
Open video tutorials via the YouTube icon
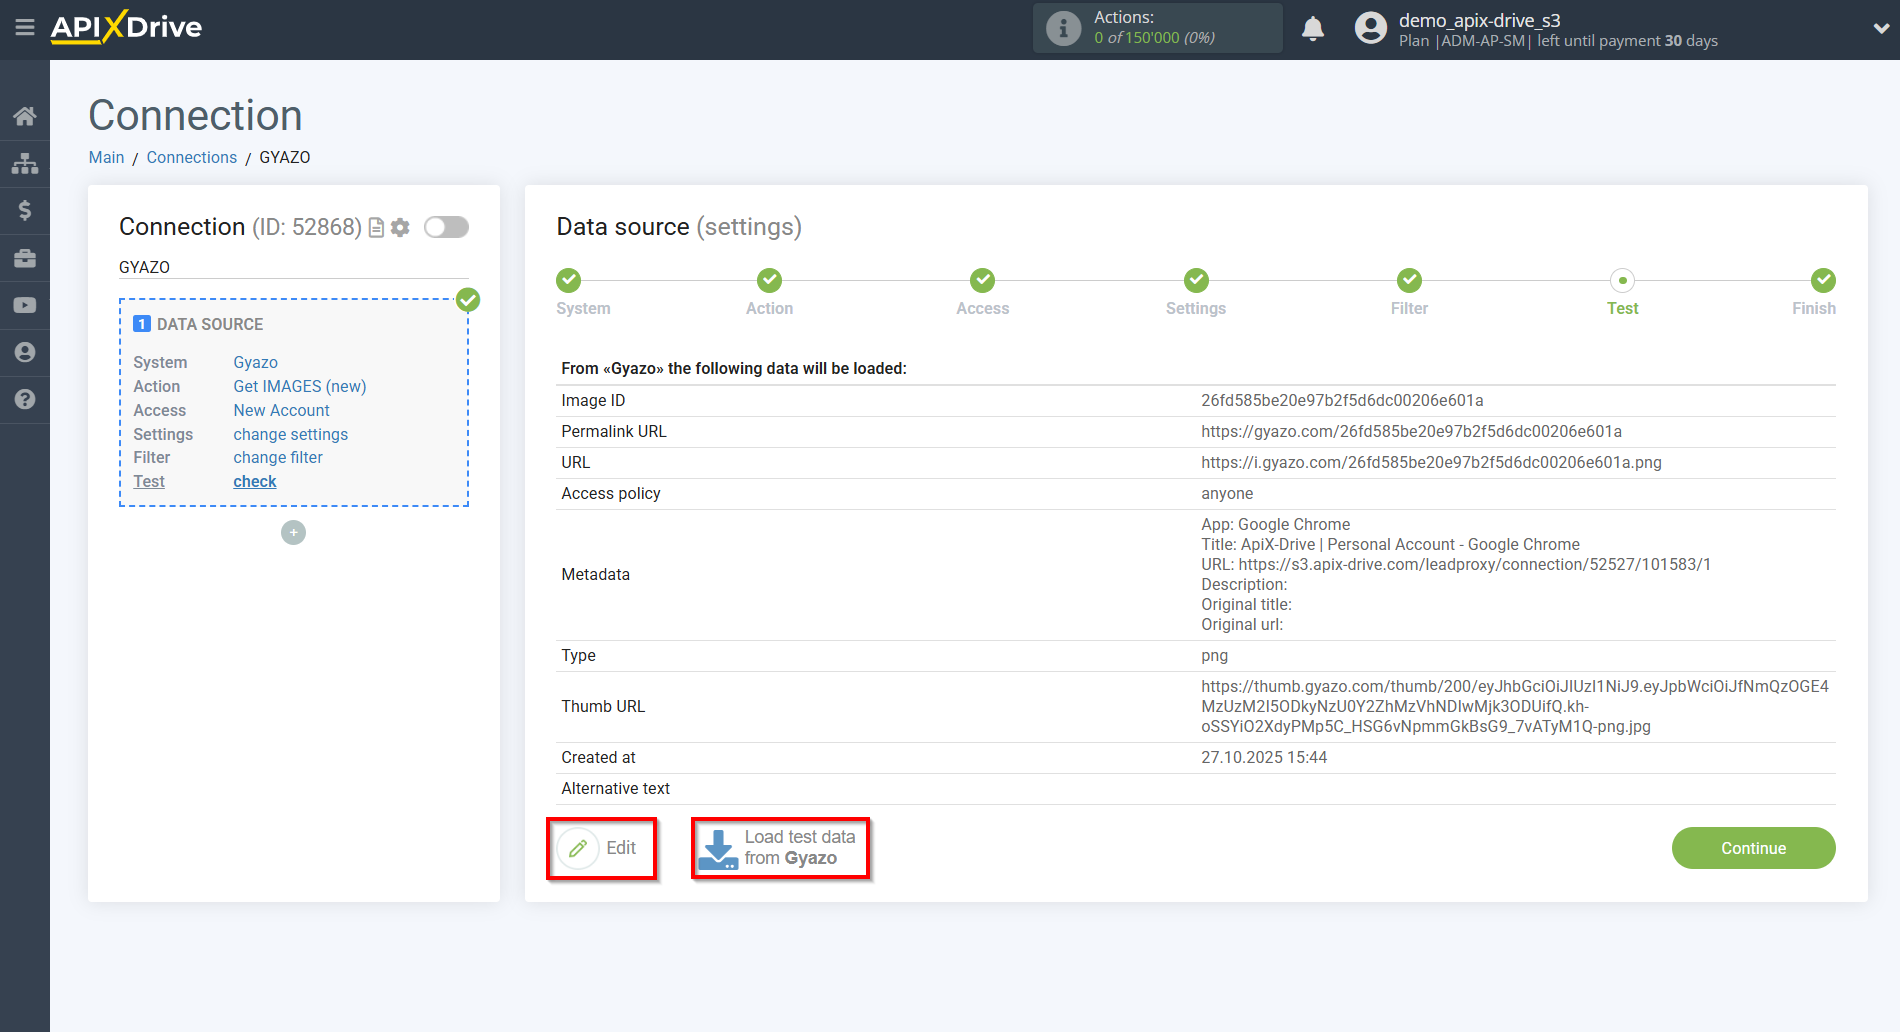click(25, 305)
